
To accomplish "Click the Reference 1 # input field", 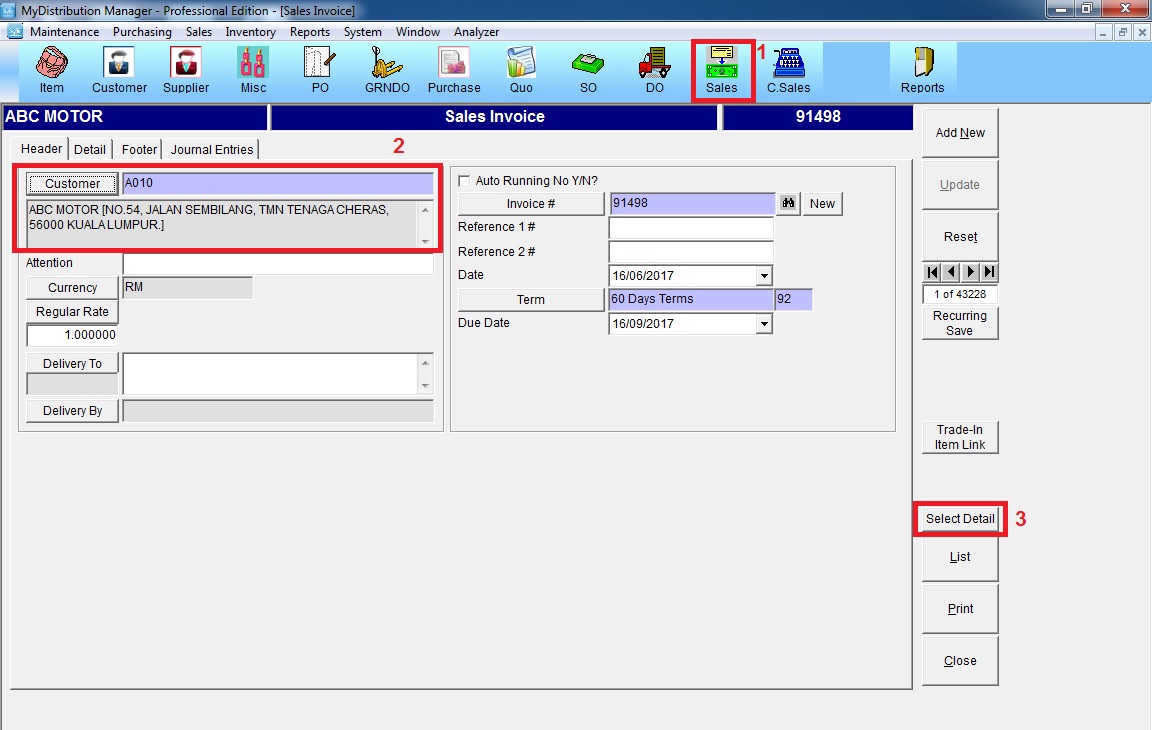I will pos(691,228).
